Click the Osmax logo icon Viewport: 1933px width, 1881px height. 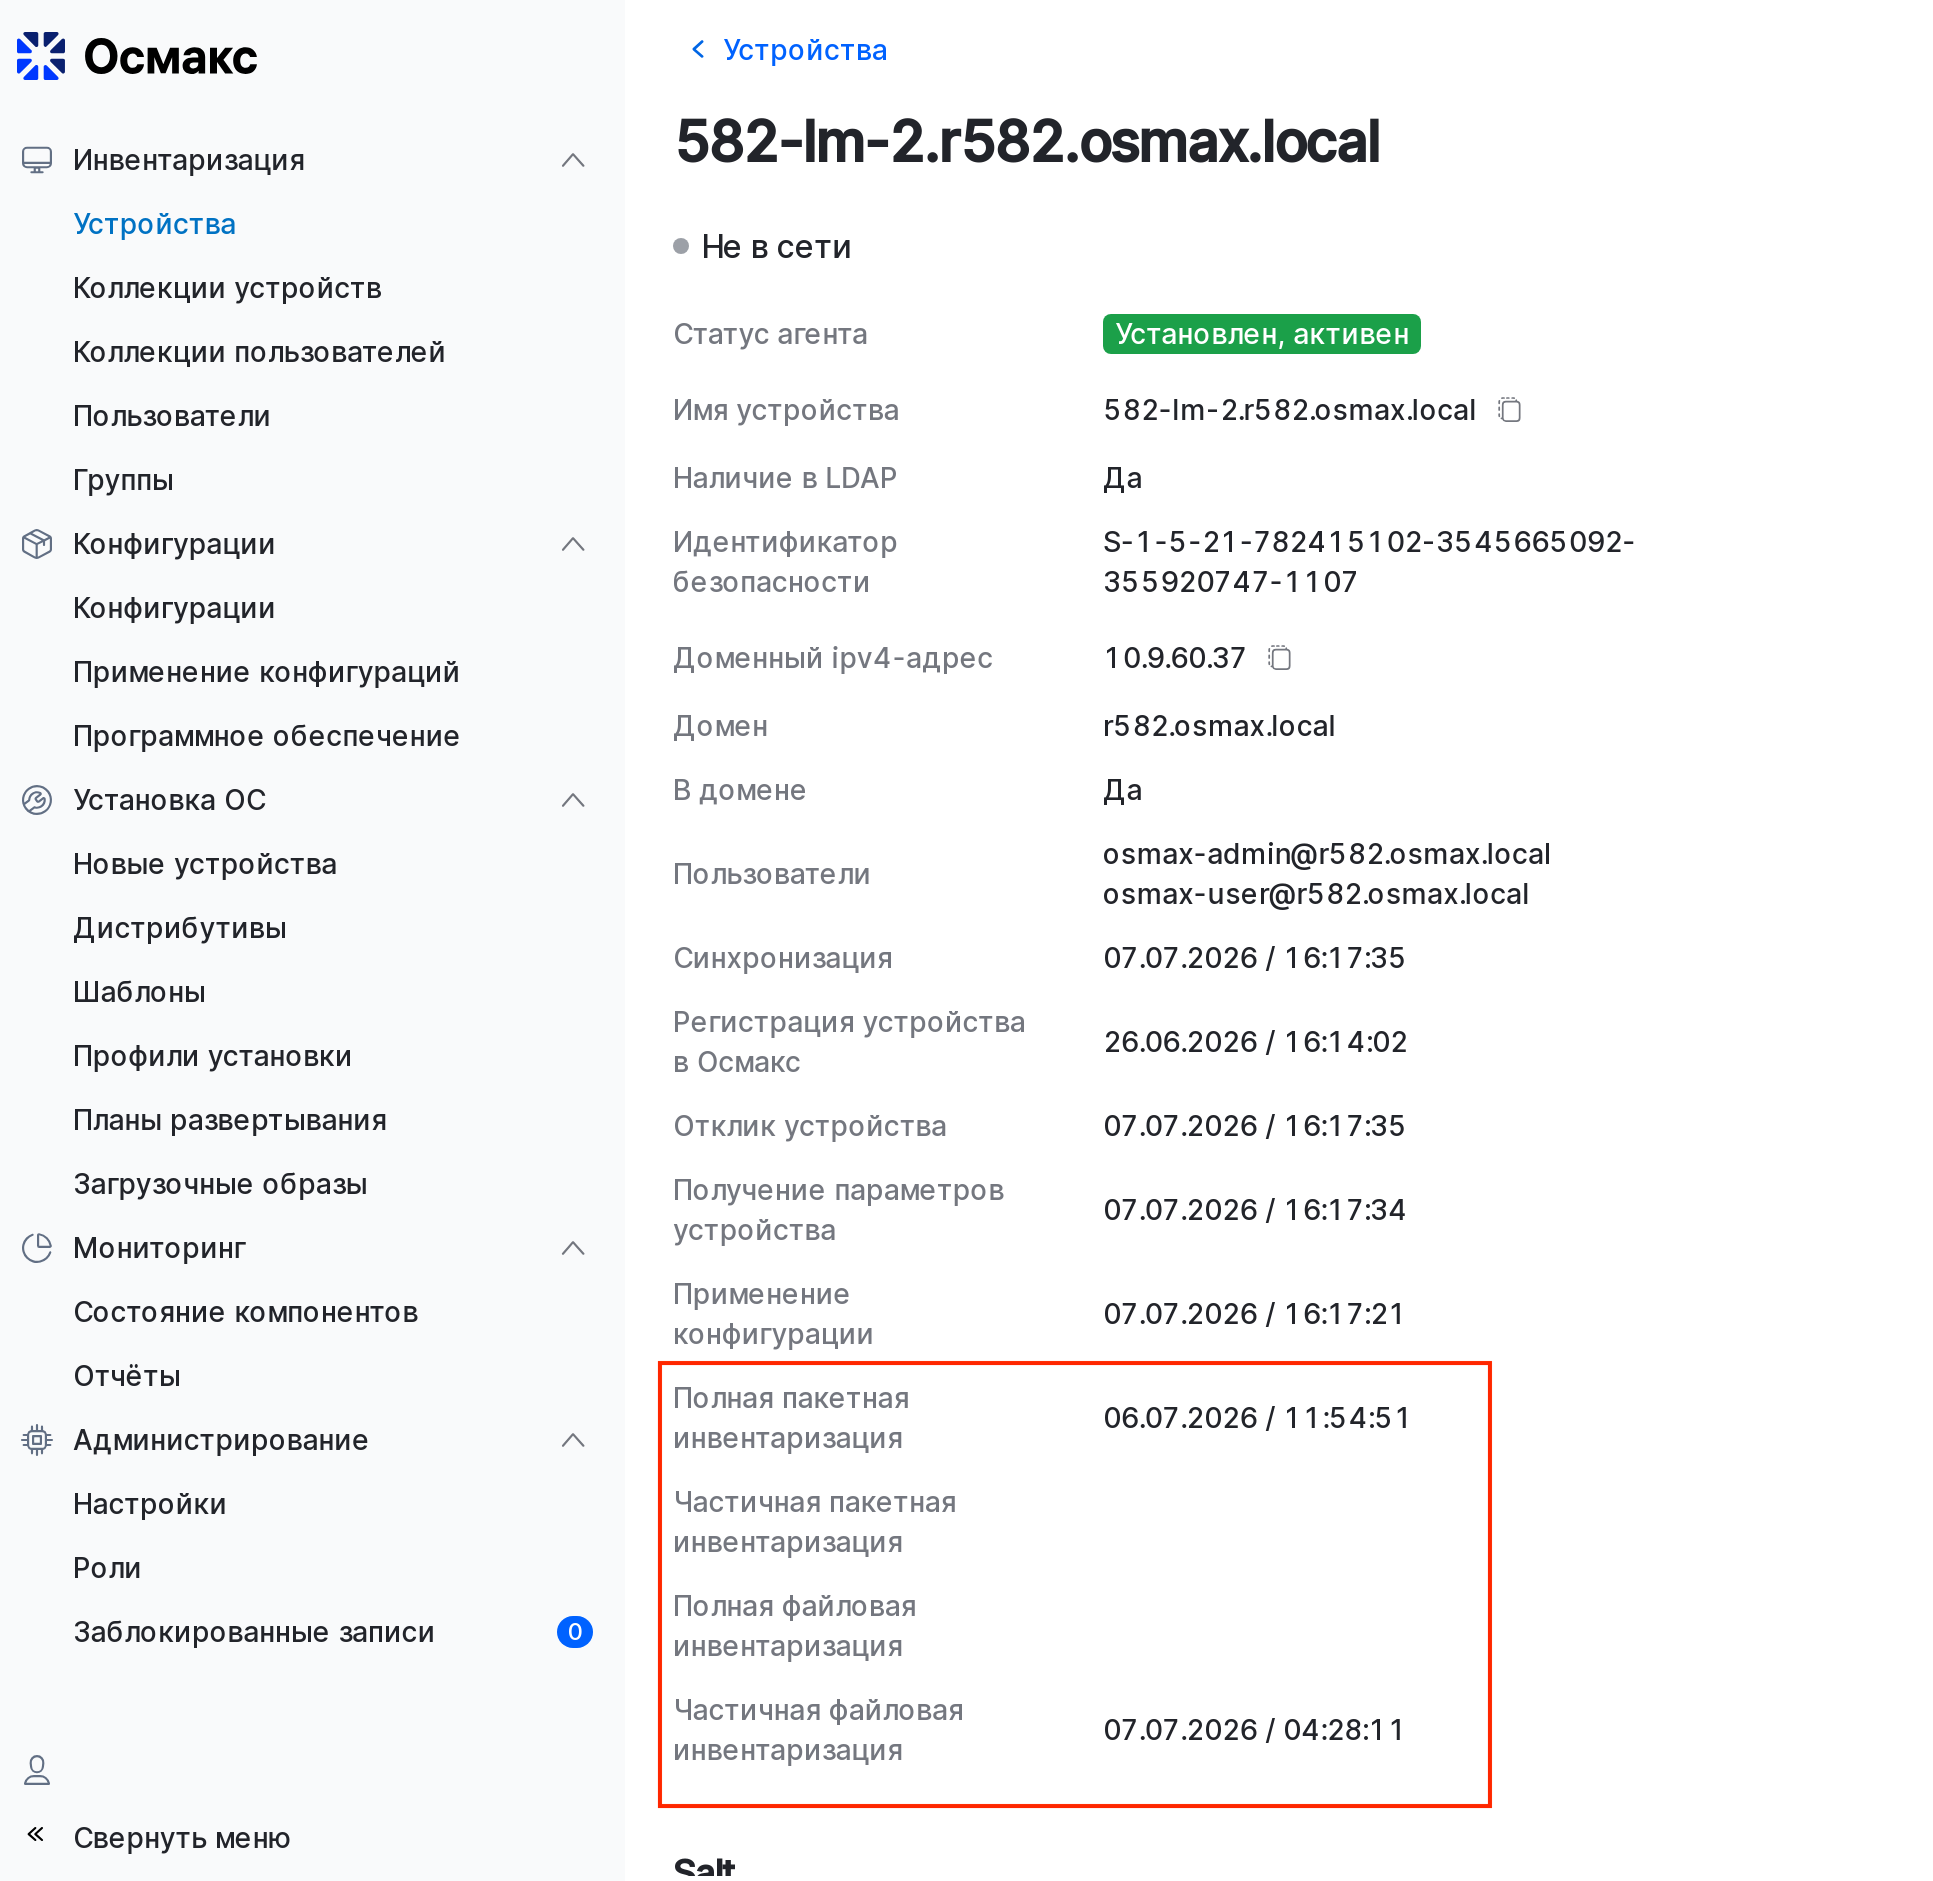click(x=41, y=56)
